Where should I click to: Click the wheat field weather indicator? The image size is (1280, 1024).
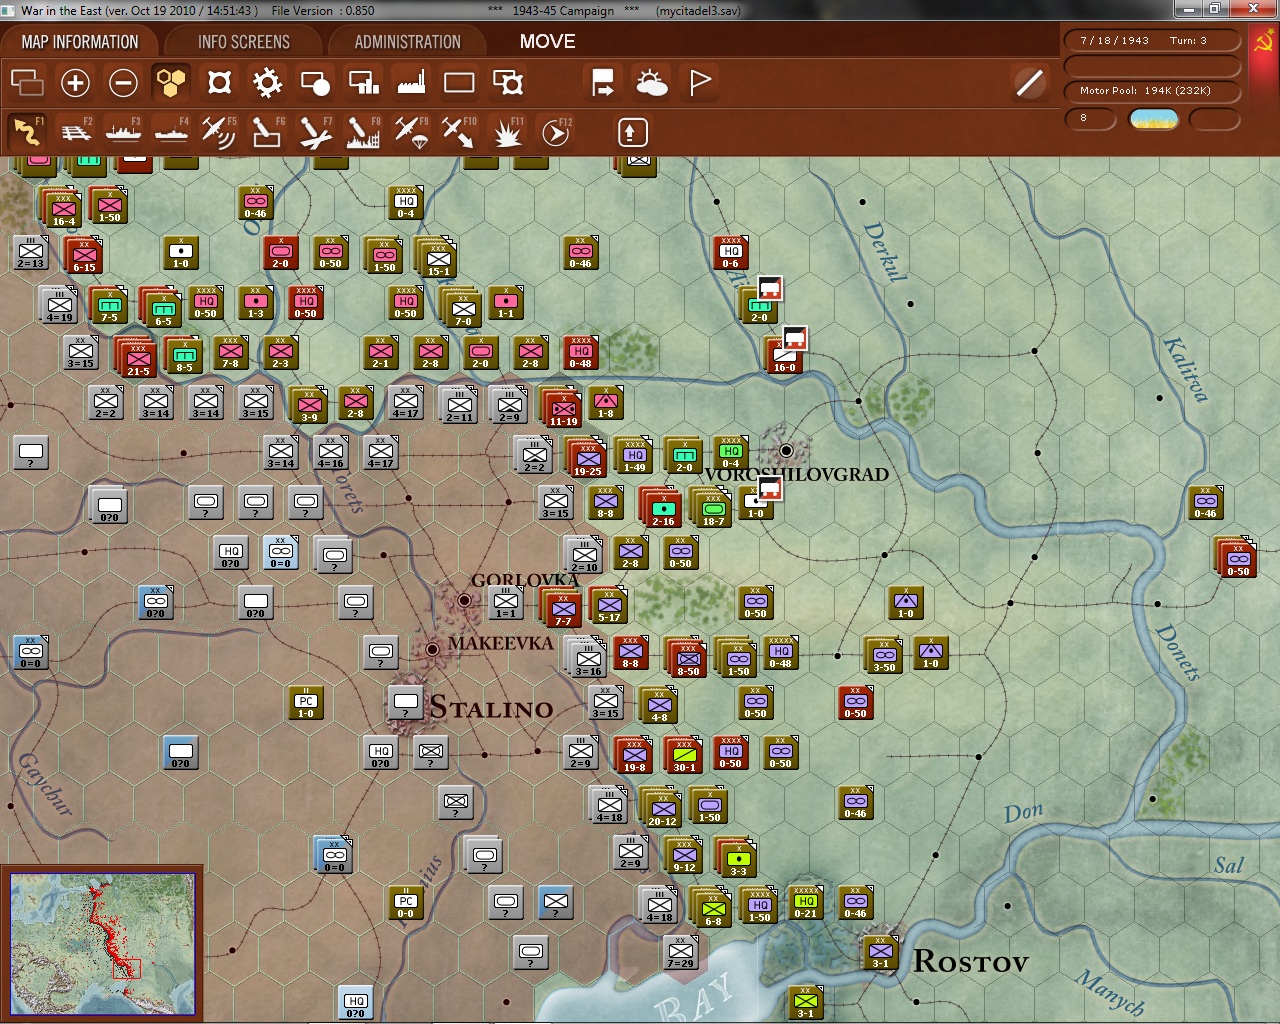(1153, 119)
